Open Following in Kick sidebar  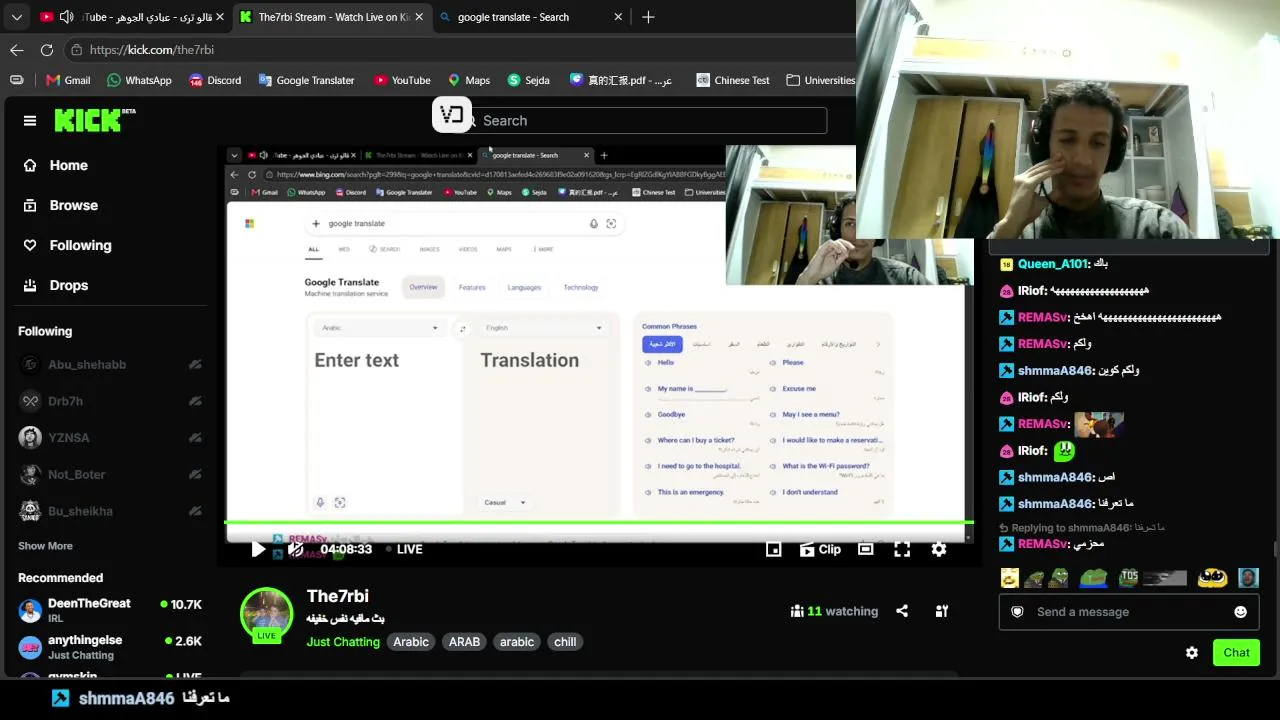pos(67,245)
